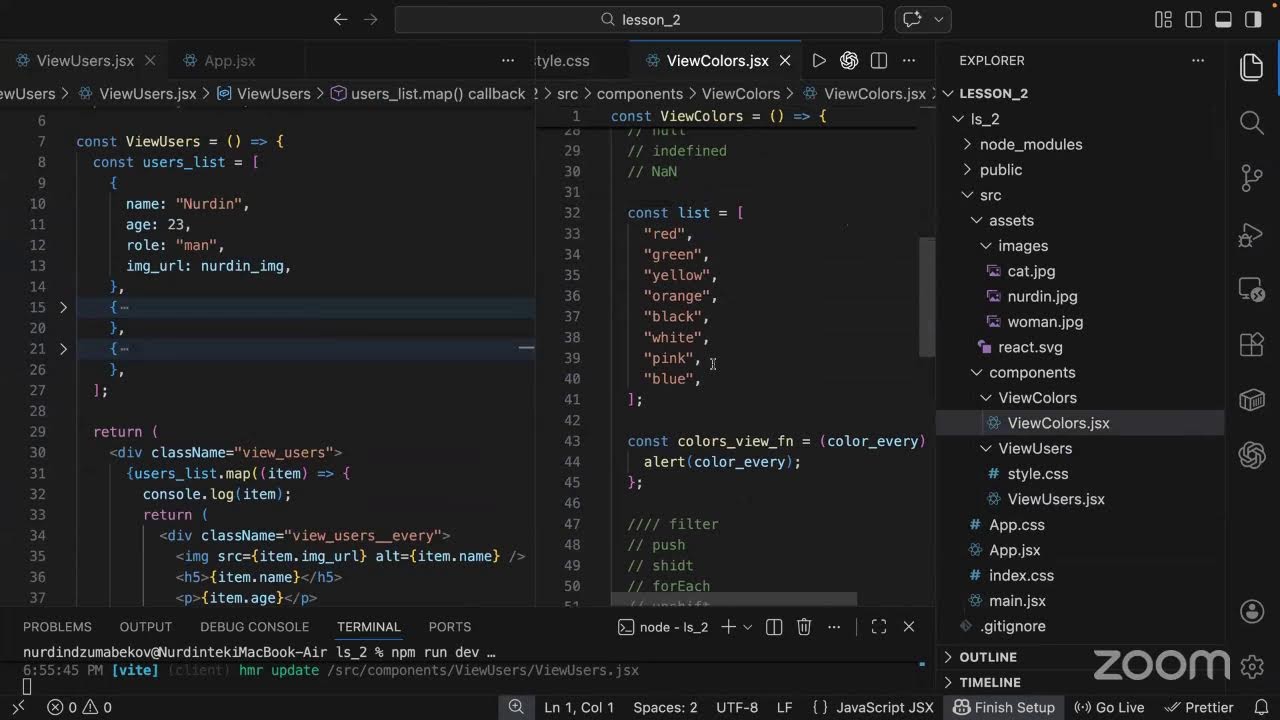This screenshot has width=1280, height=720.
Task: Open woman.jpg in the explorer
Action: 1045,322
